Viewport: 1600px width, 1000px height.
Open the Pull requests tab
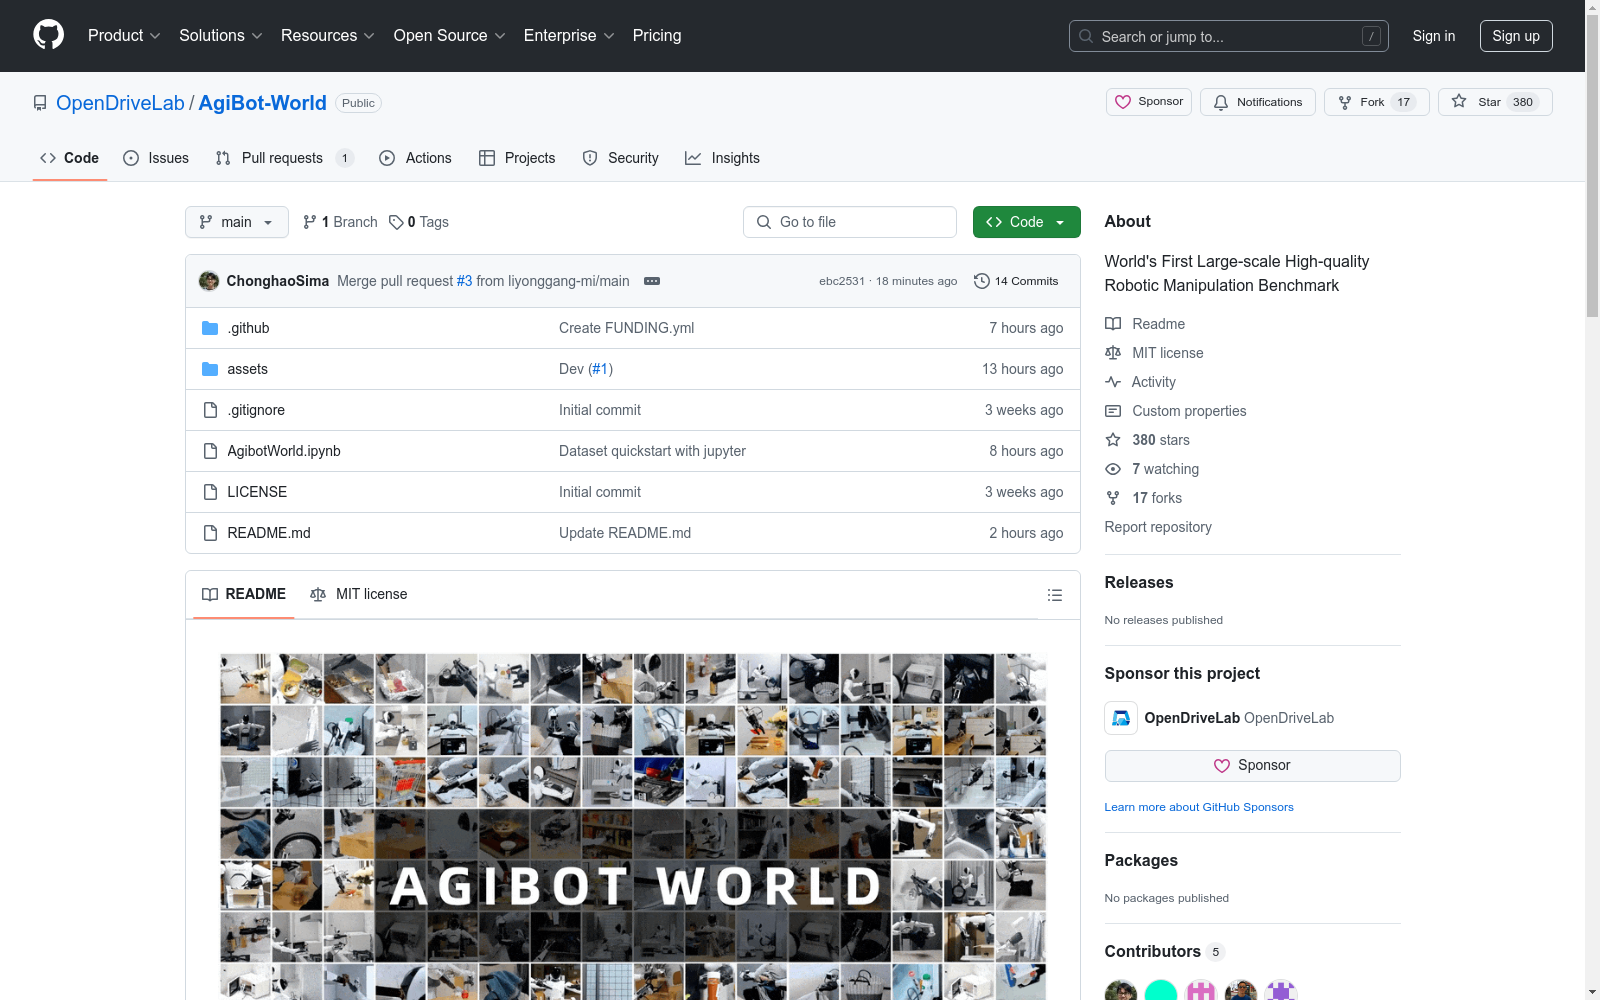285,158
